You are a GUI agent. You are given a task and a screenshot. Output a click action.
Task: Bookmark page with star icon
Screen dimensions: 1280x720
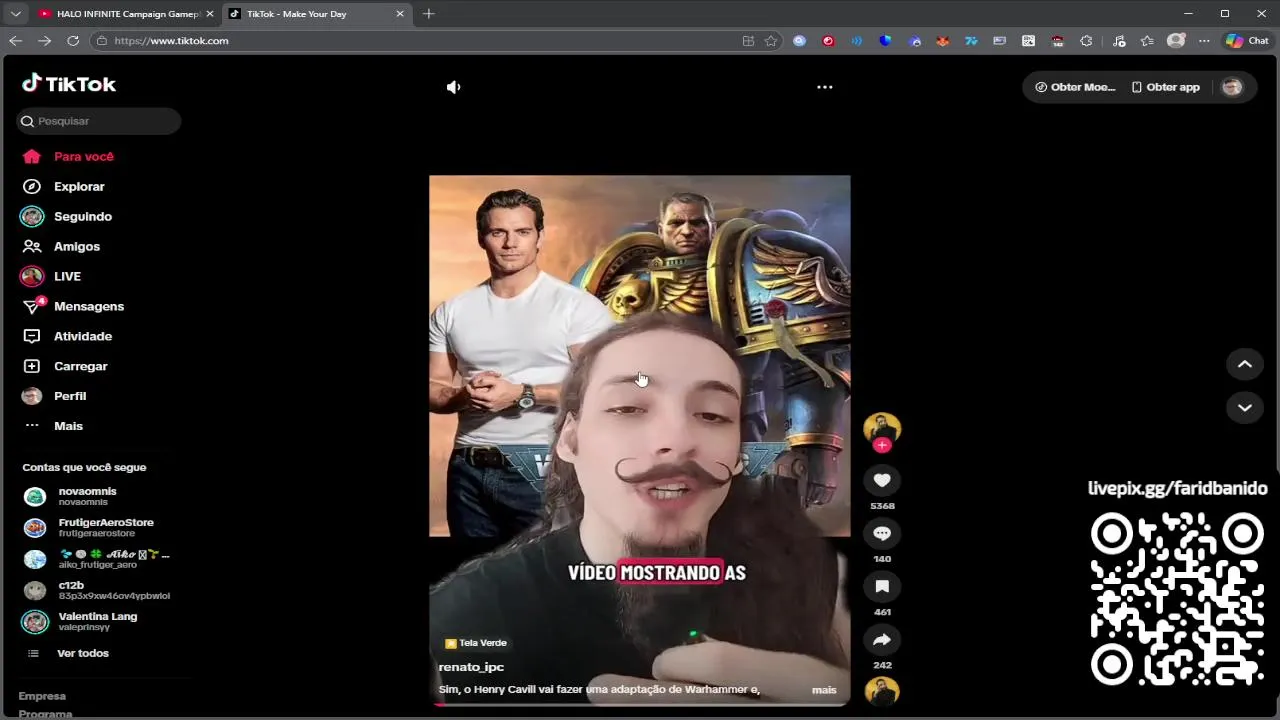coord(771,41)
